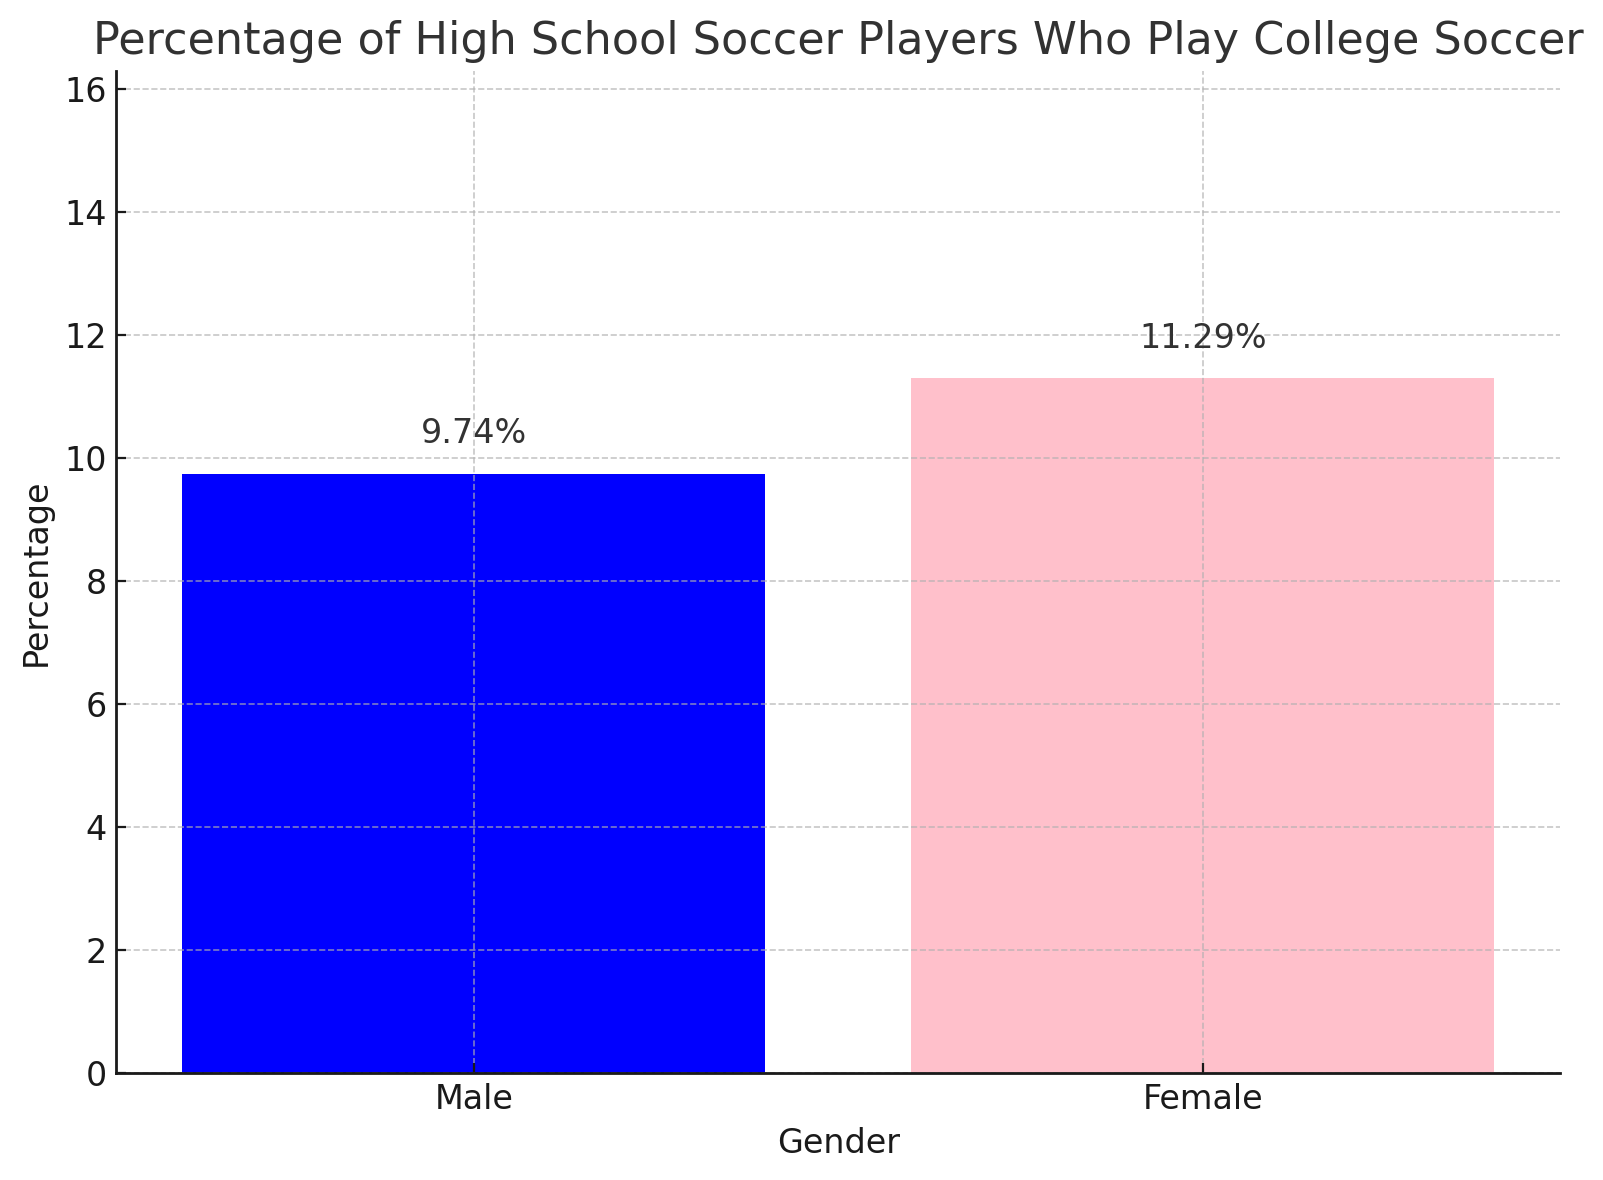Click the y-axis tick label 4
1603x1180 pixels.
(97, 828)
